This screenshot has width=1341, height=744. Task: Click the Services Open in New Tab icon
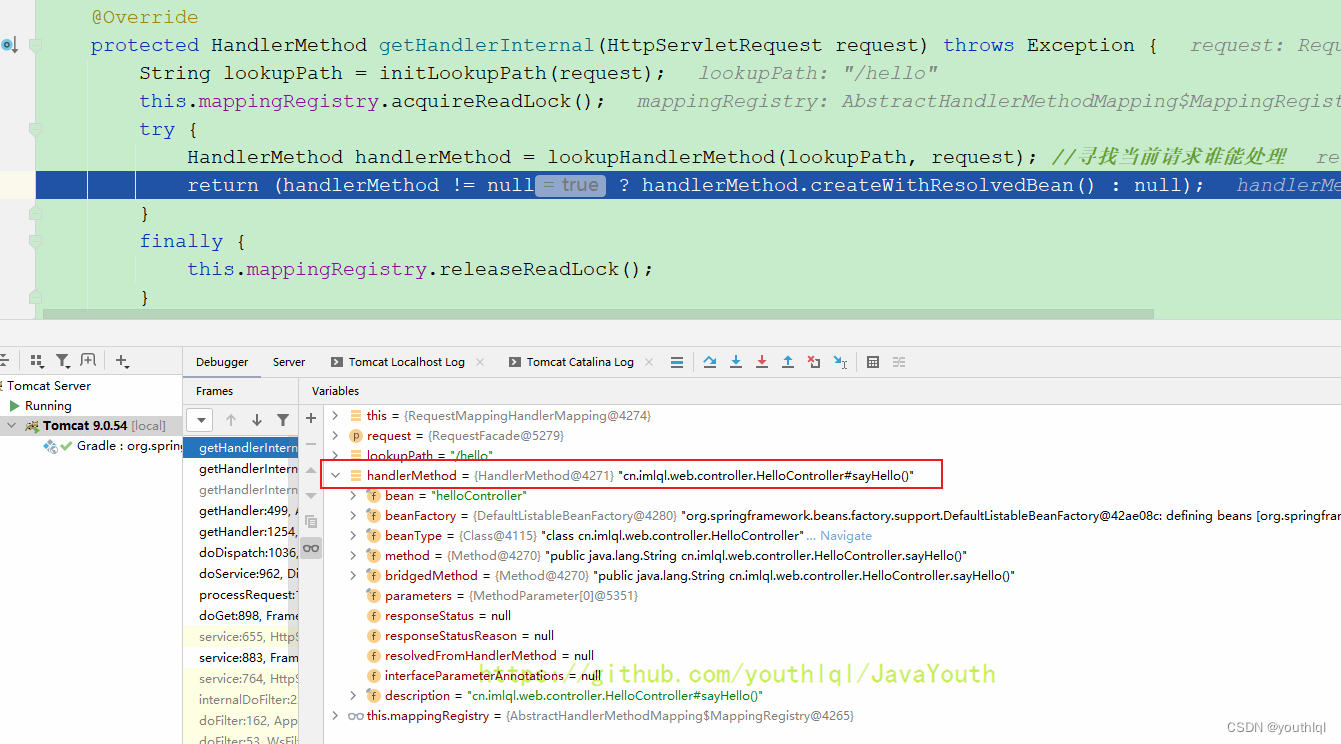(88, 361)
